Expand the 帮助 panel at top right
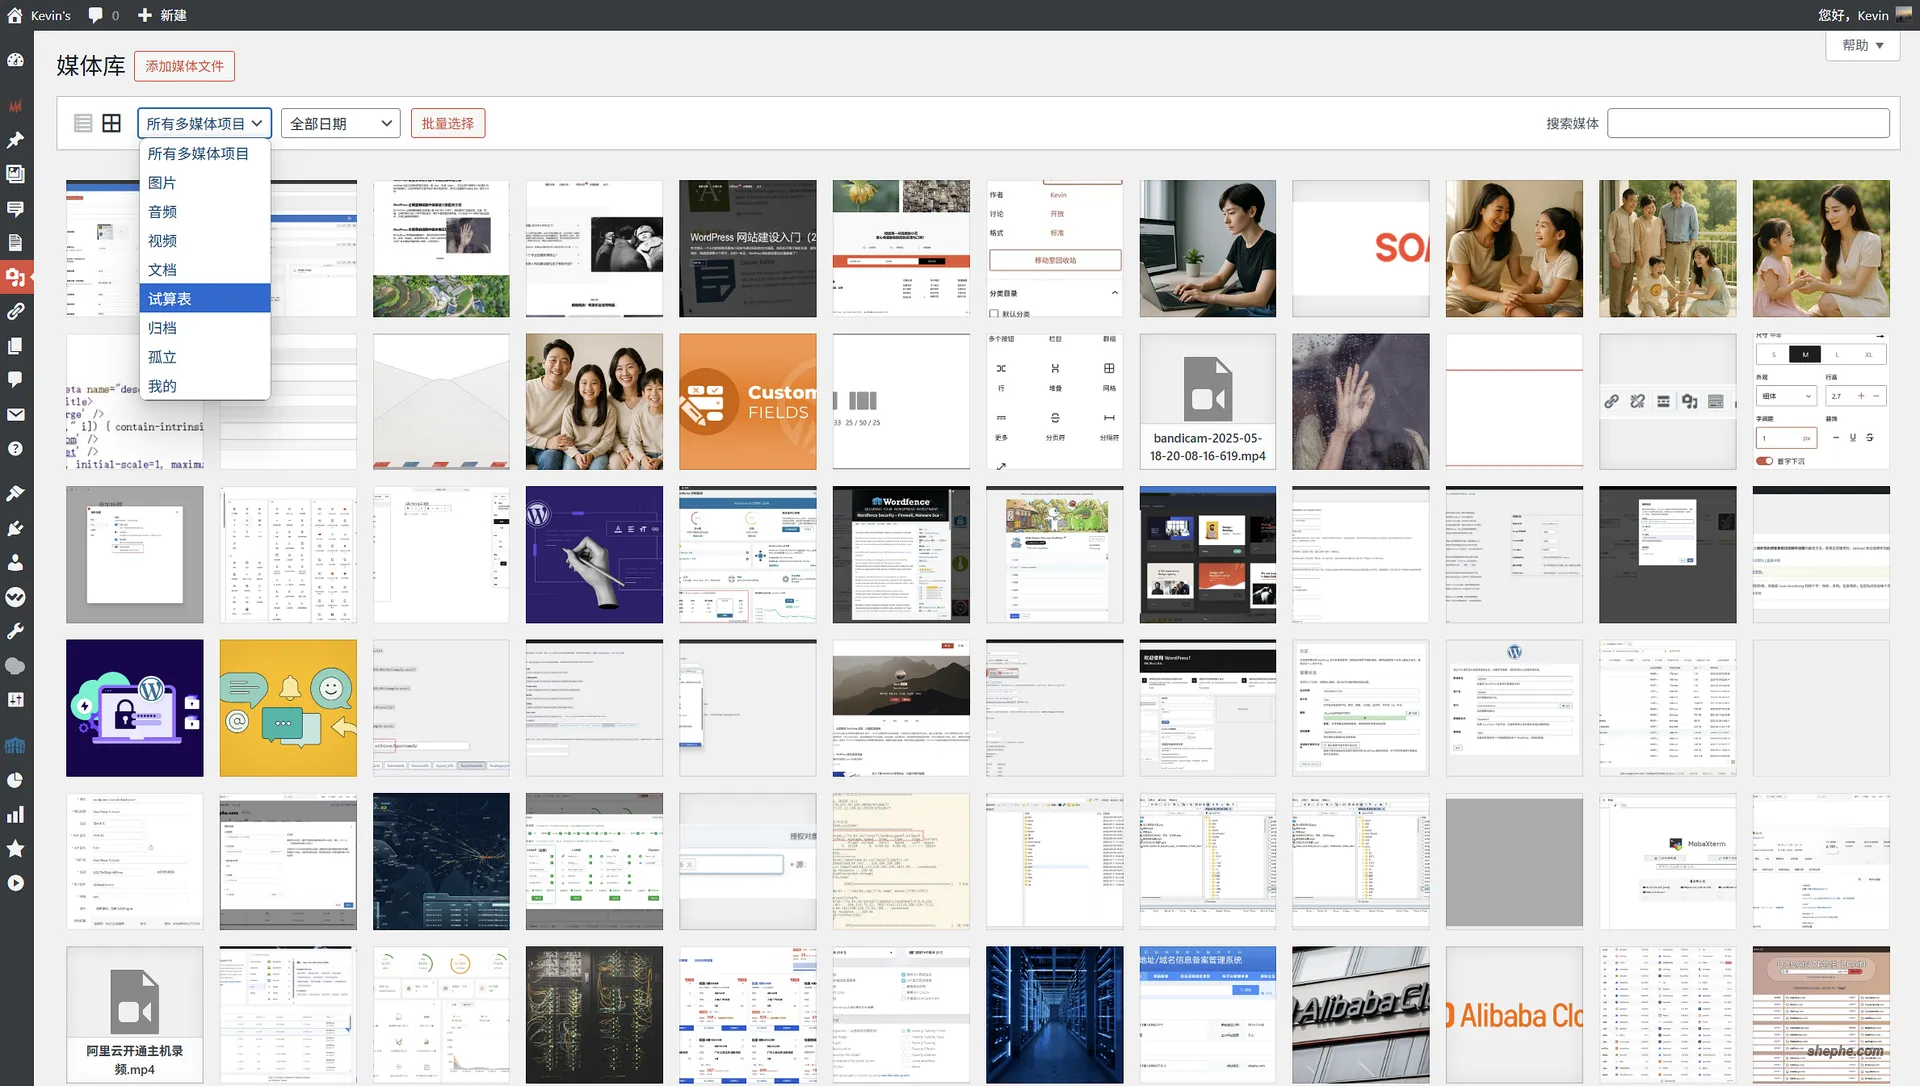 point(1861,45)
